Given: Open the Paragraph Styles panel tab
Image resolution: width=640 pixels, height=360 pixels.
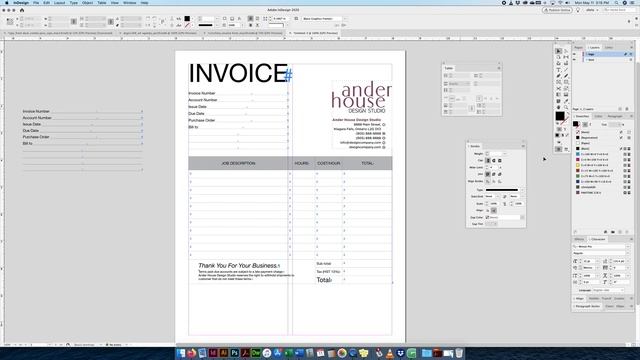Looking at the screenshot, I should [x=587, y=306].
